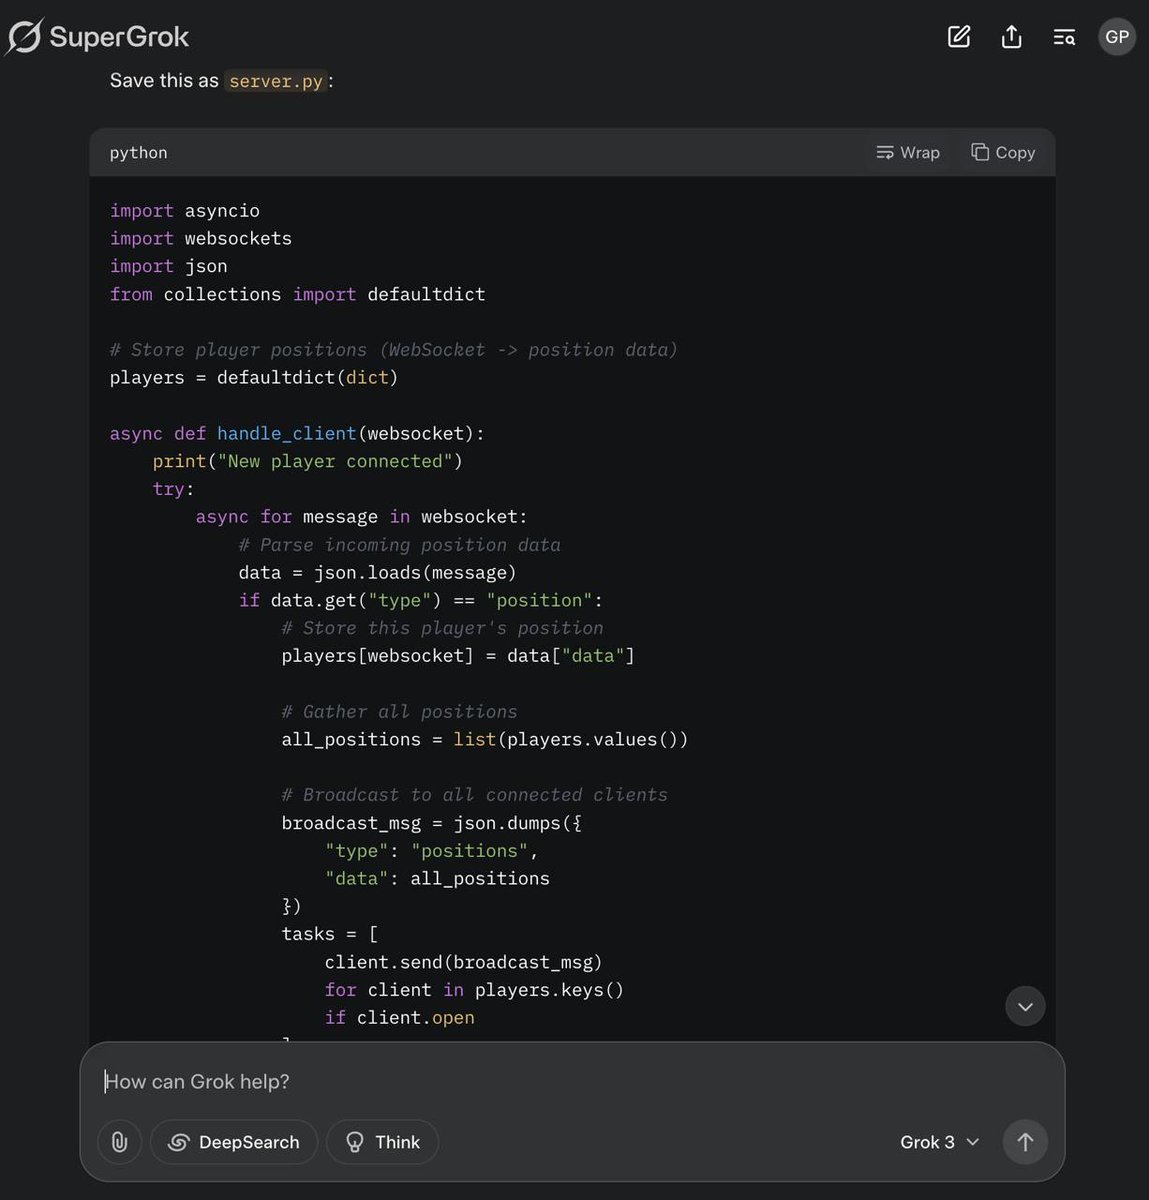Screen dimensions: 1149x1200
Task: Click 'players[websocket] = data["data"]' line
Action: coord(458,655)
